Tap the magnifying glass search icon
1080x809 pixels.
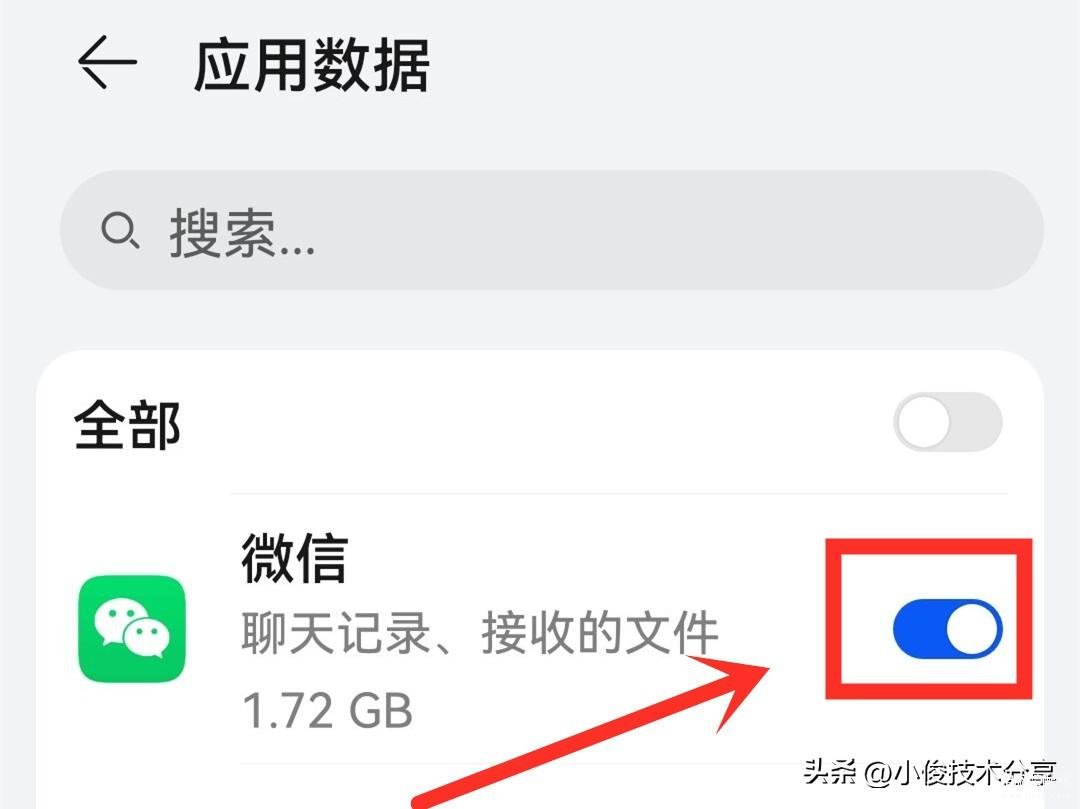tap(121, 231)
